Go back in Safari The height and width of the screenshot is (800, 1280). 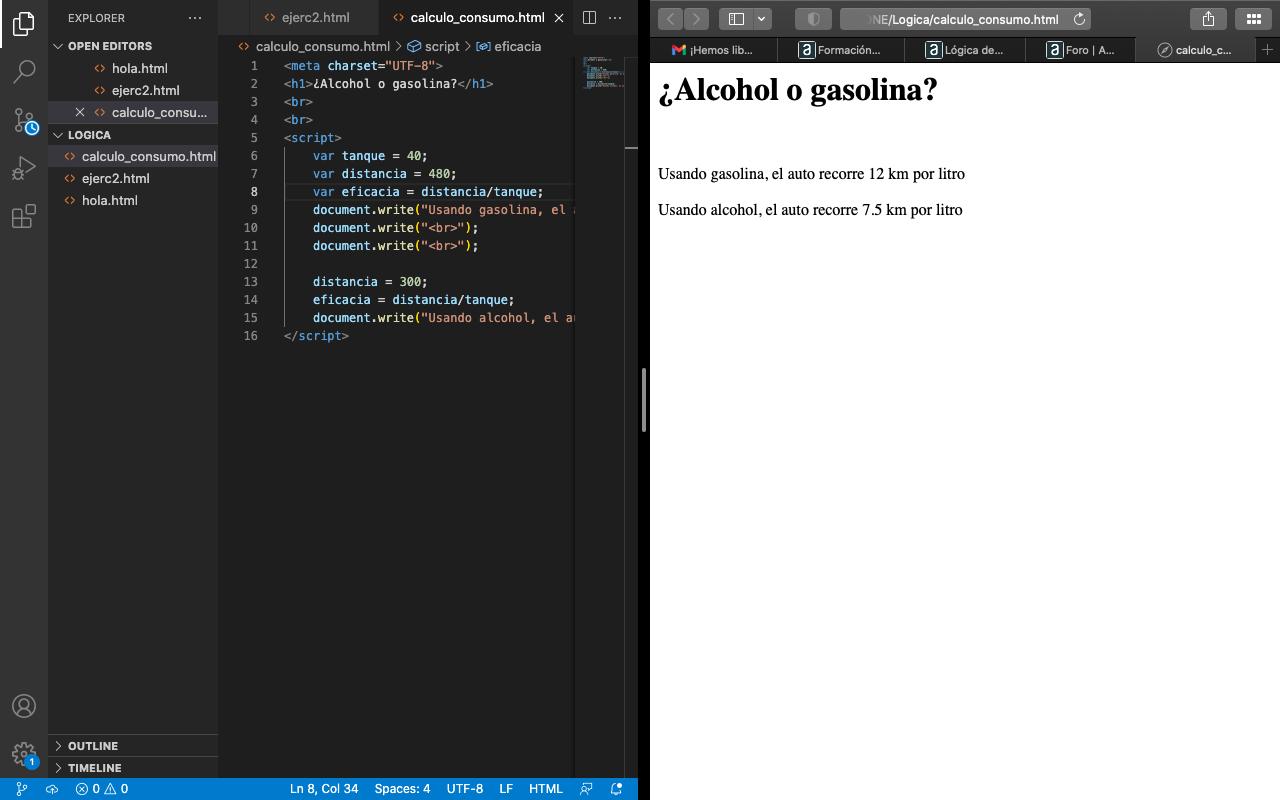coord(670,19)
